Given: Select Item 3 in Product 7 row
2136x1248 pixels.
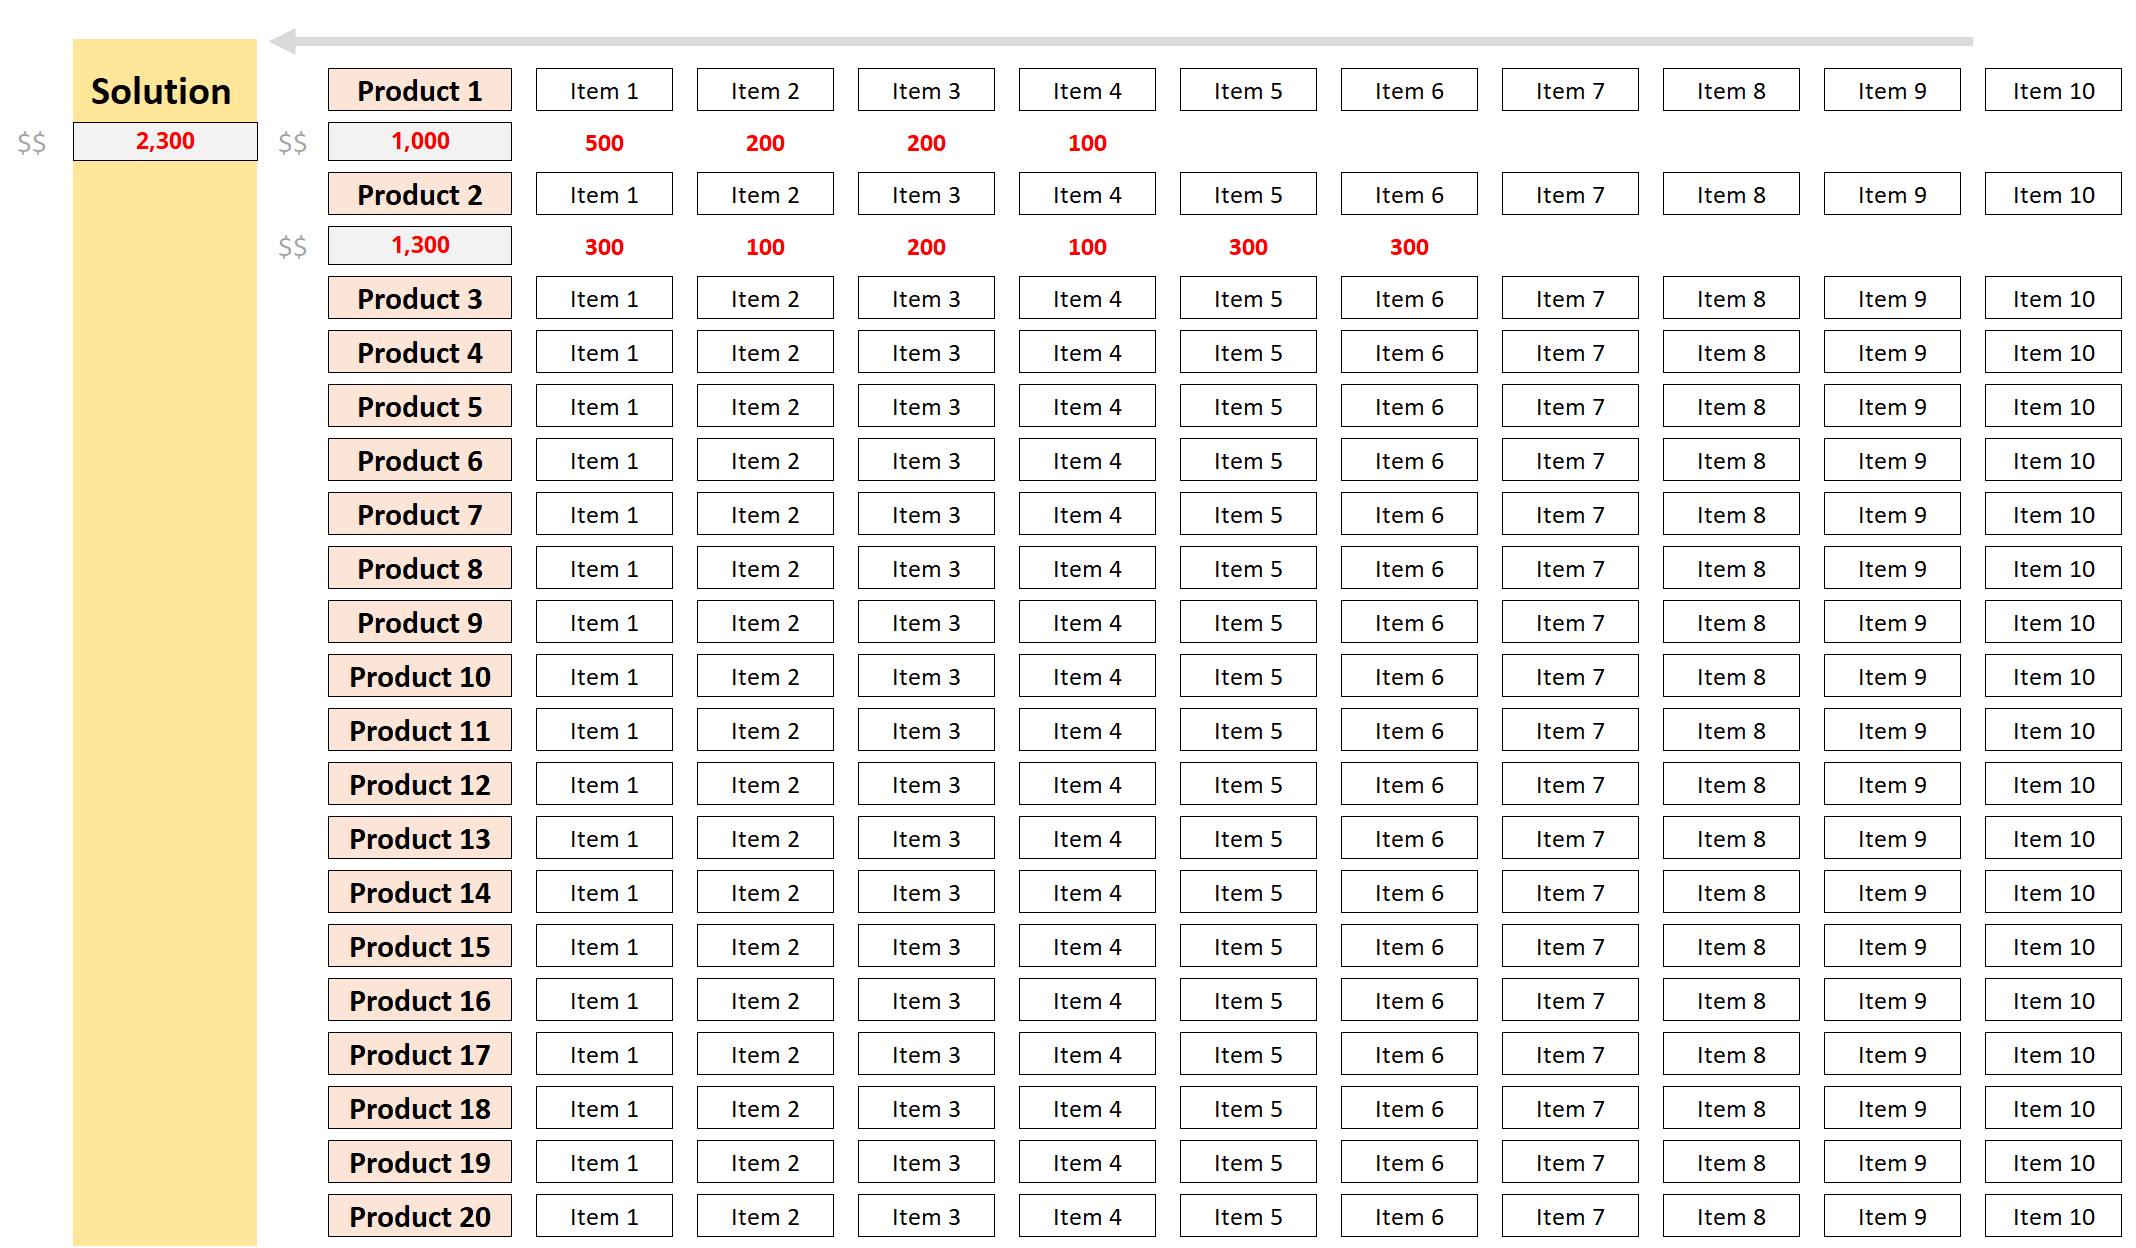Looking at the screenshot, I should [x=925, y=515].
